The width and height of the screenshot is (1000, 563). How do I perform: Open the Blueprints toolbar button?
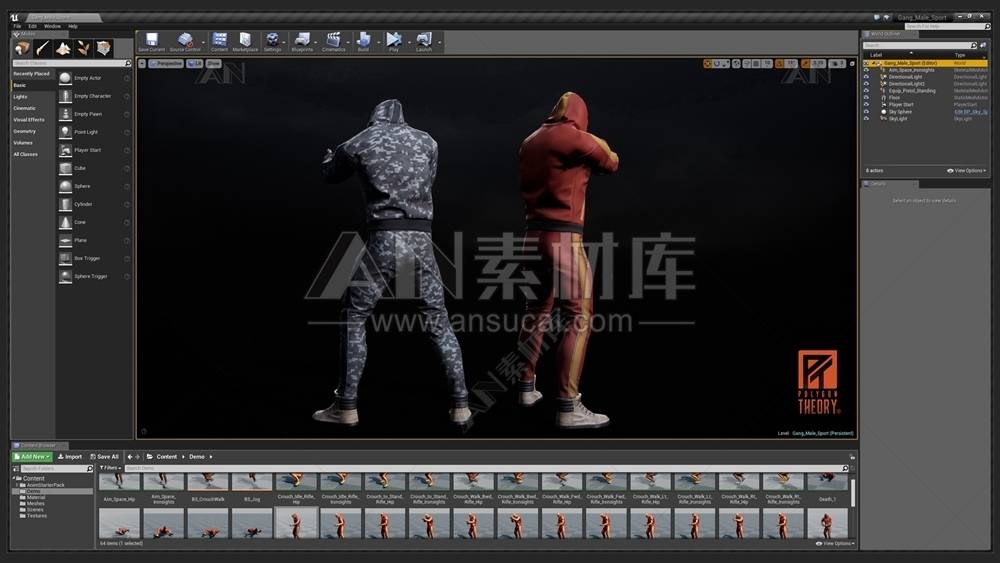[x=302, y=42]
